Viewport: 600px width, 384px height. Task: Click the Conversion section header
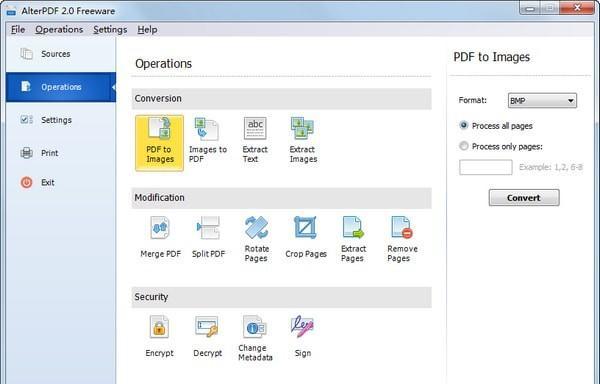[x=282, y=99]
